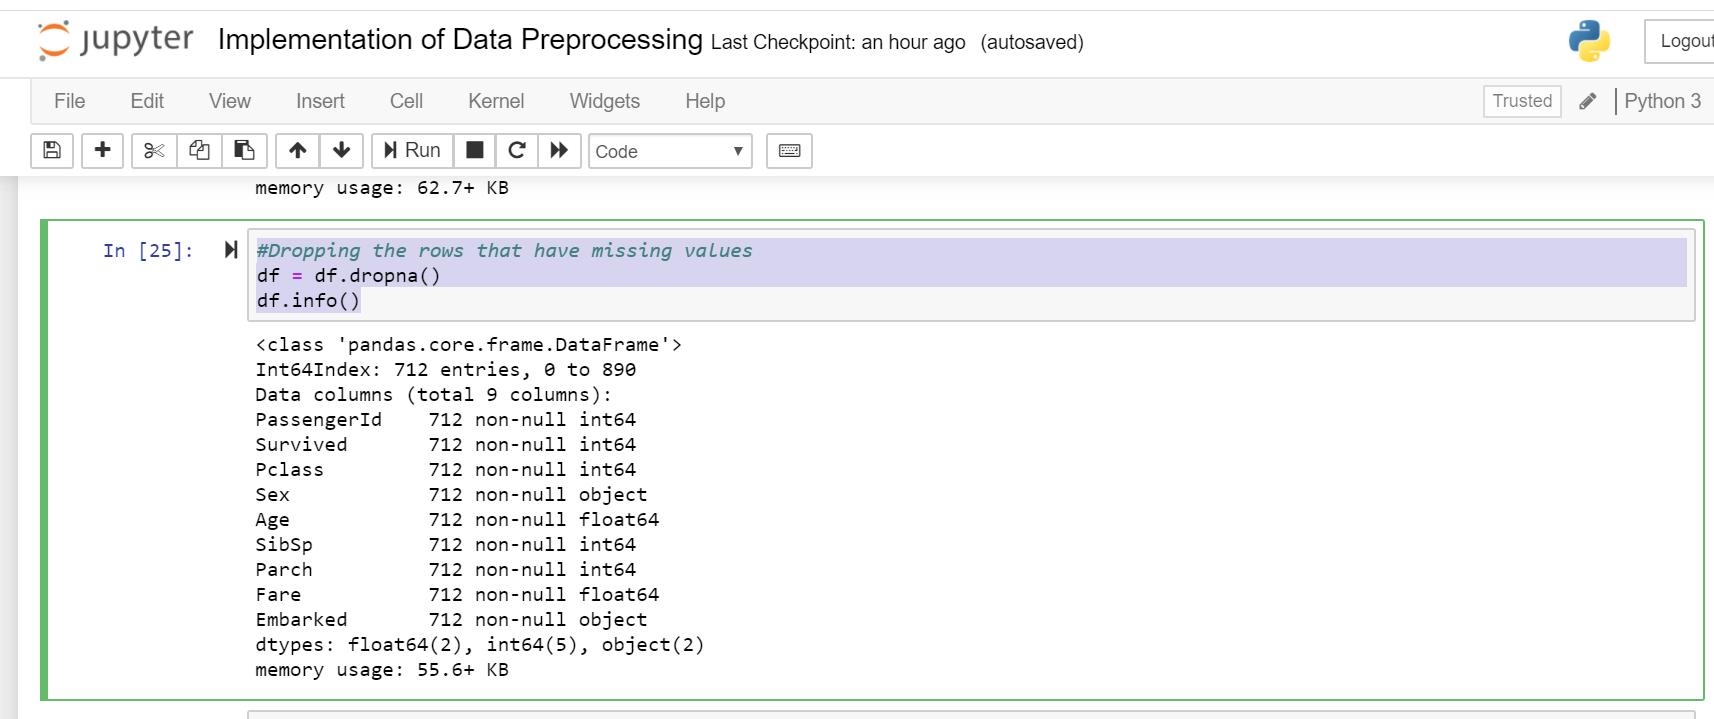Open the cell type Code dropdown
Viewport: 1714px width, 719px height.
coord(670,151)
